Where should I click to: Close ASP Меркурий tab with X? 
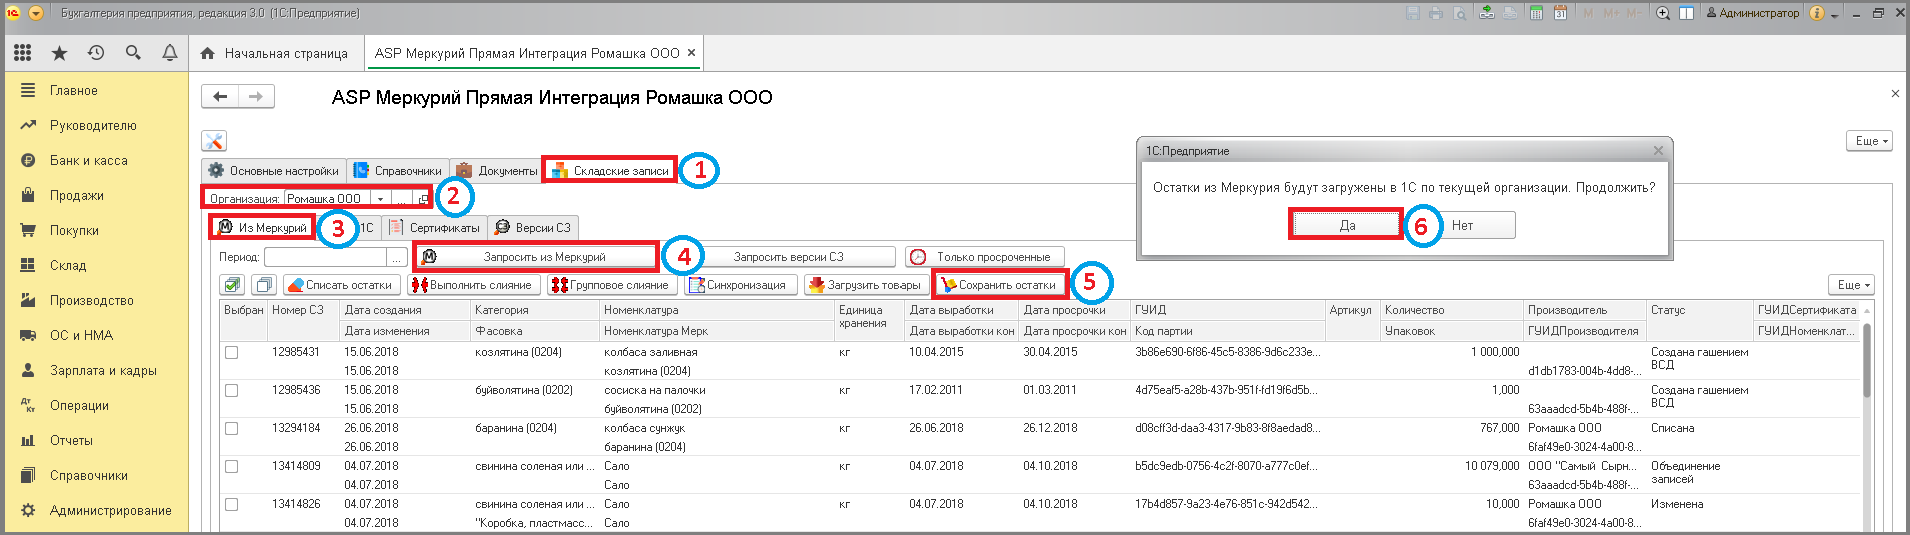[691, 52]
